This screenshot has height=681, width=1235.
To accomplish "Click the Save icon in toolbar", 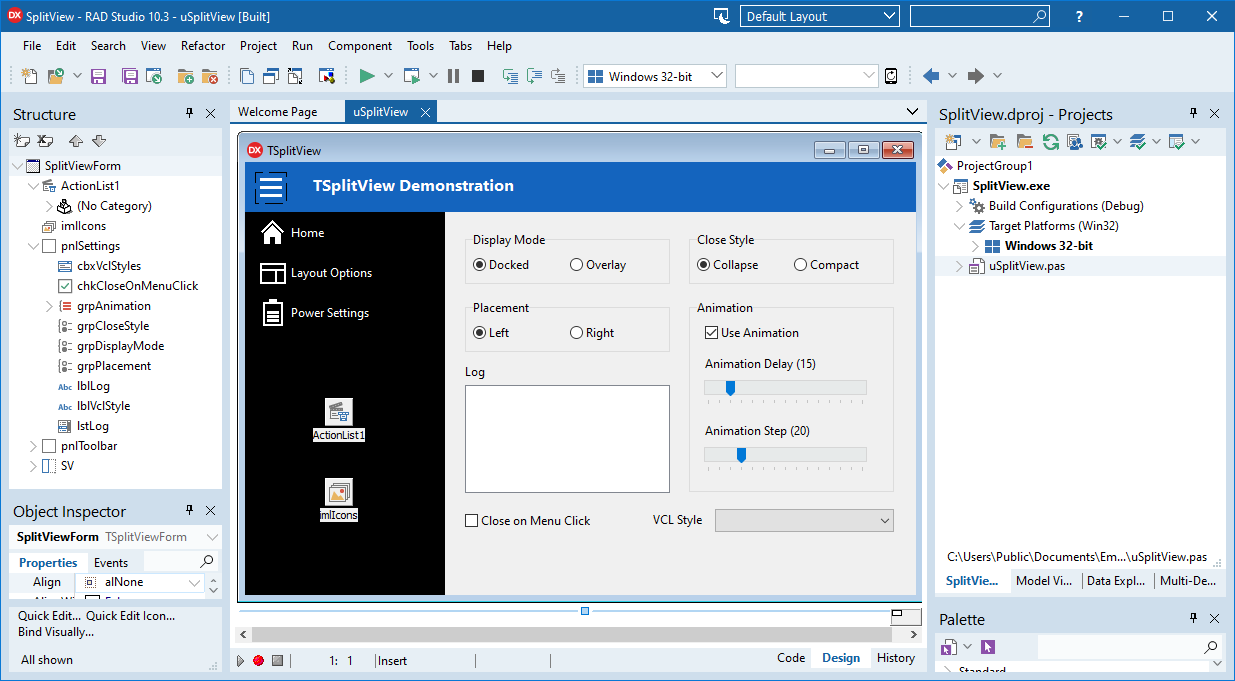I will click(x=98, y=76).
